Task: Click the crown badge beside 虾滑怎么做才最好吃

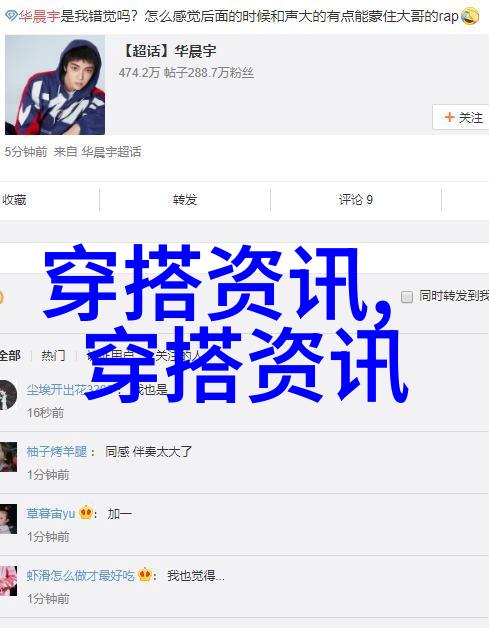Action: [145, 575]
